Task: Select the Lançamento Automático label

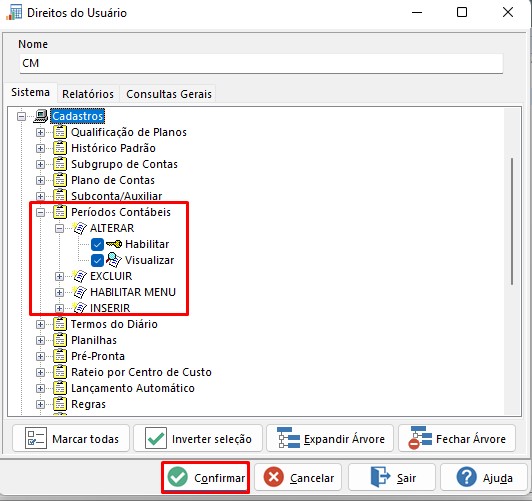Action: point(133,388)
